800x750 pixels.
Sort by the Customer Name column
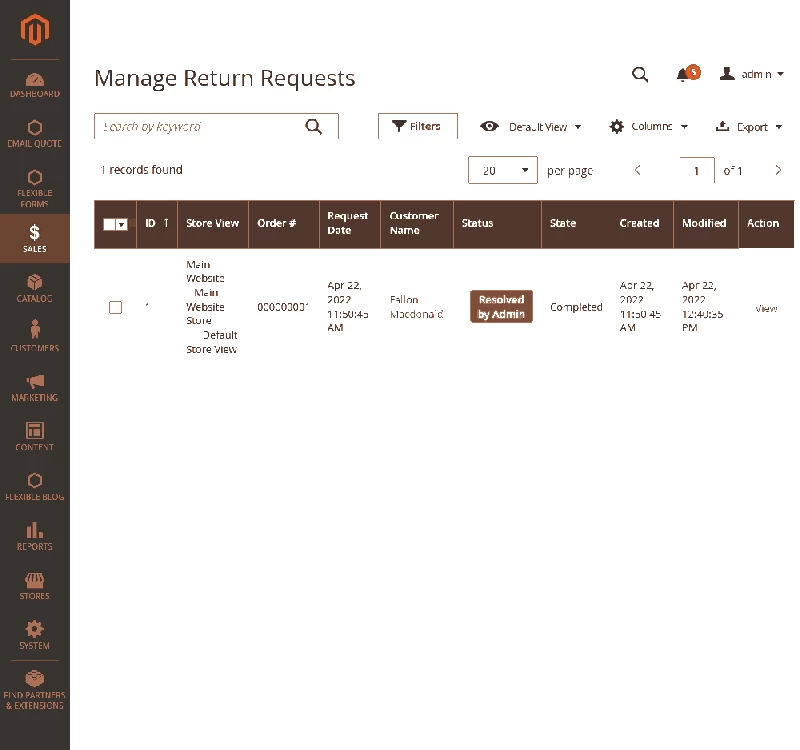tap(417, 223)
